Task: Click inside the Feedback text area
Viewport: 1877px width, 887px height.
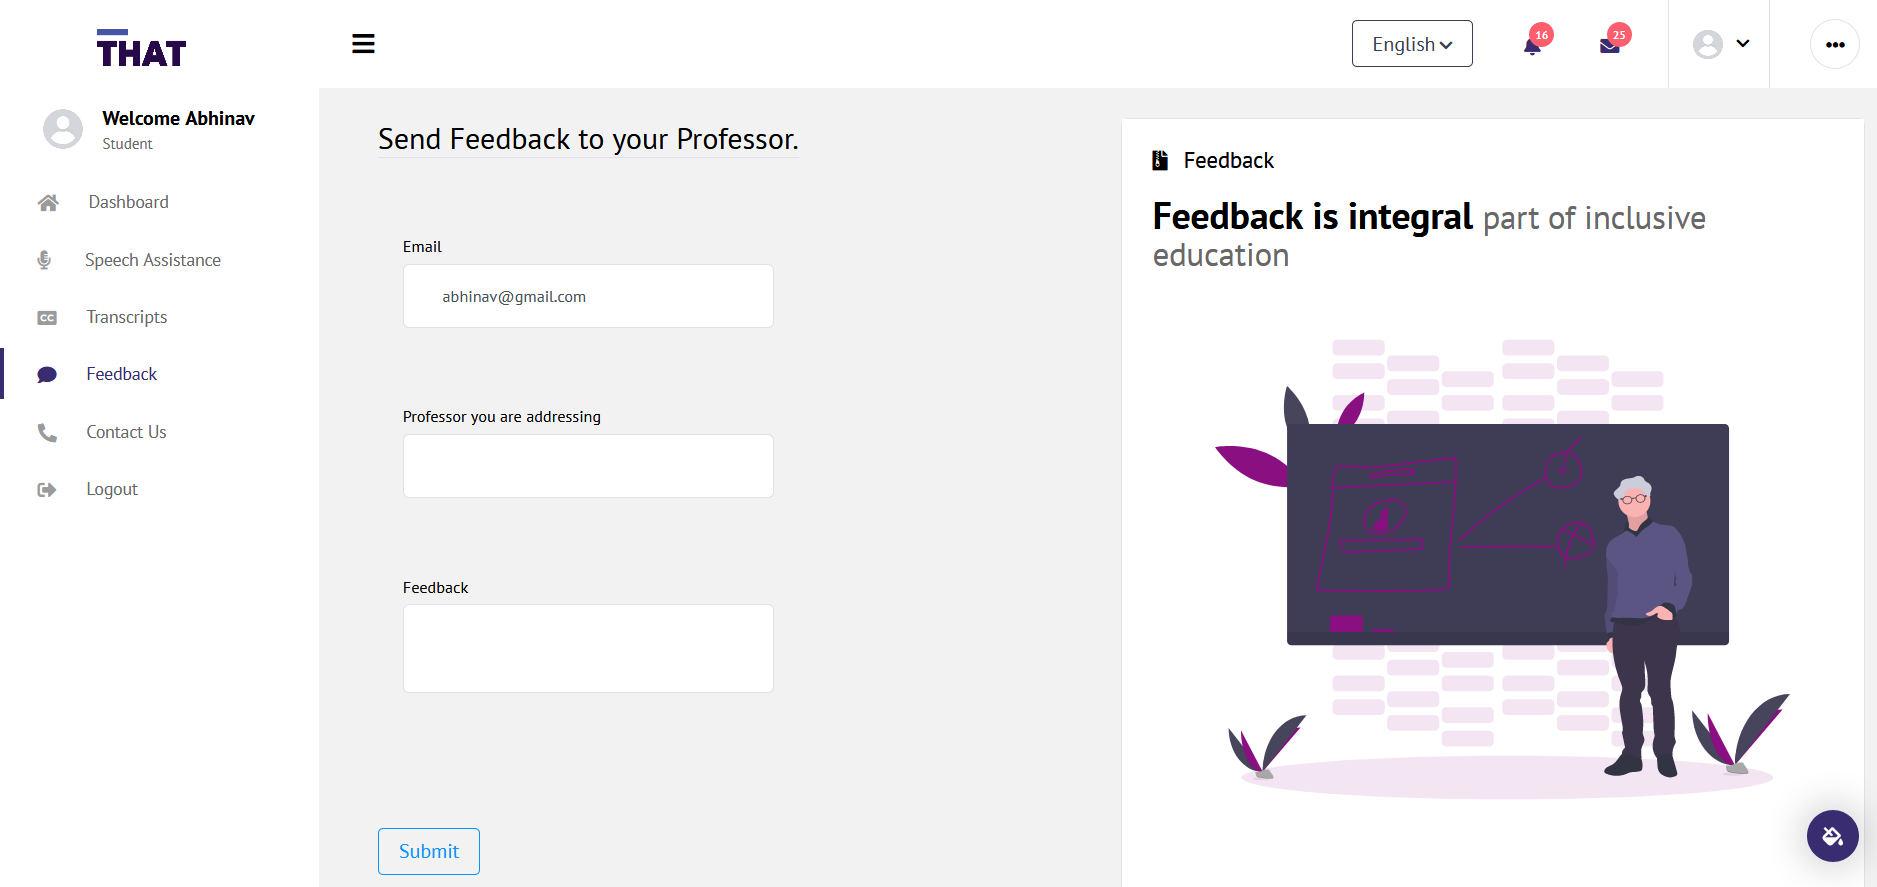Action: (x=588, y=648)
